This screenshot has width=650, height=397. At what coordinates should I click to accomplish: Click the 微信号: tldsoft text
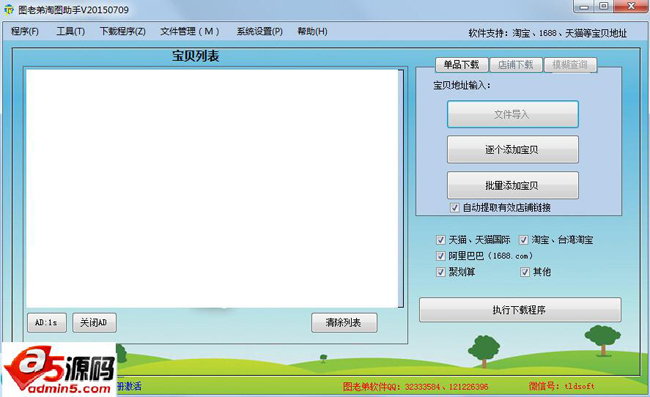pos(562,386)
